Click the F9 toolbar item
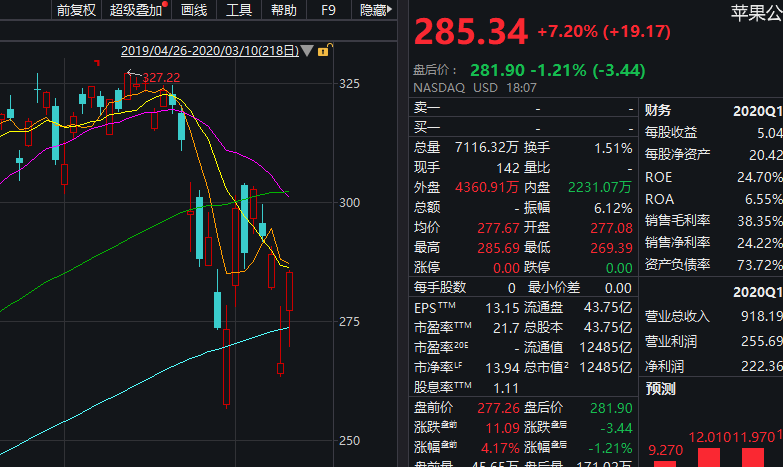Image resolution: width=783 pixels, height=467 pixels. coord(328,10)
